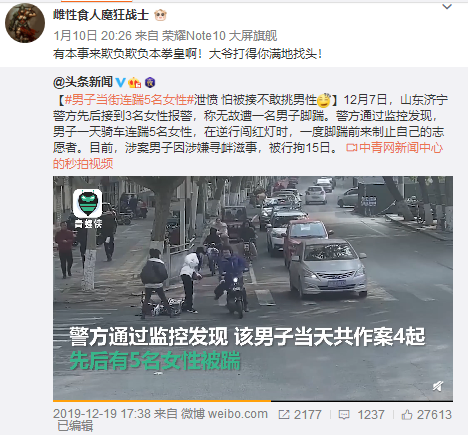Screen dimensions: 468x435
Task: Open username 雌性食人魔狂战士 profile
Action: pos(101,15)
